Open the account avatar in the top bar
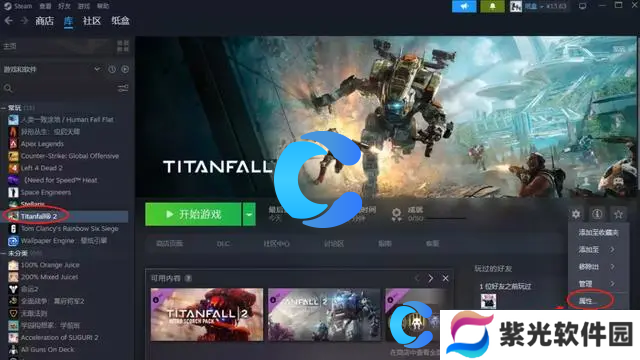This screenshot has height=360, width=640. (516, 7)
